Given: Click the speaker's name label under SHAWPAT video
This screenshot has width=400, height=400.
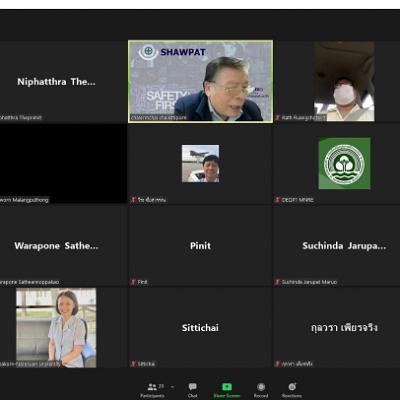Looking at the screenshot, I should click(x=159, y=118).
